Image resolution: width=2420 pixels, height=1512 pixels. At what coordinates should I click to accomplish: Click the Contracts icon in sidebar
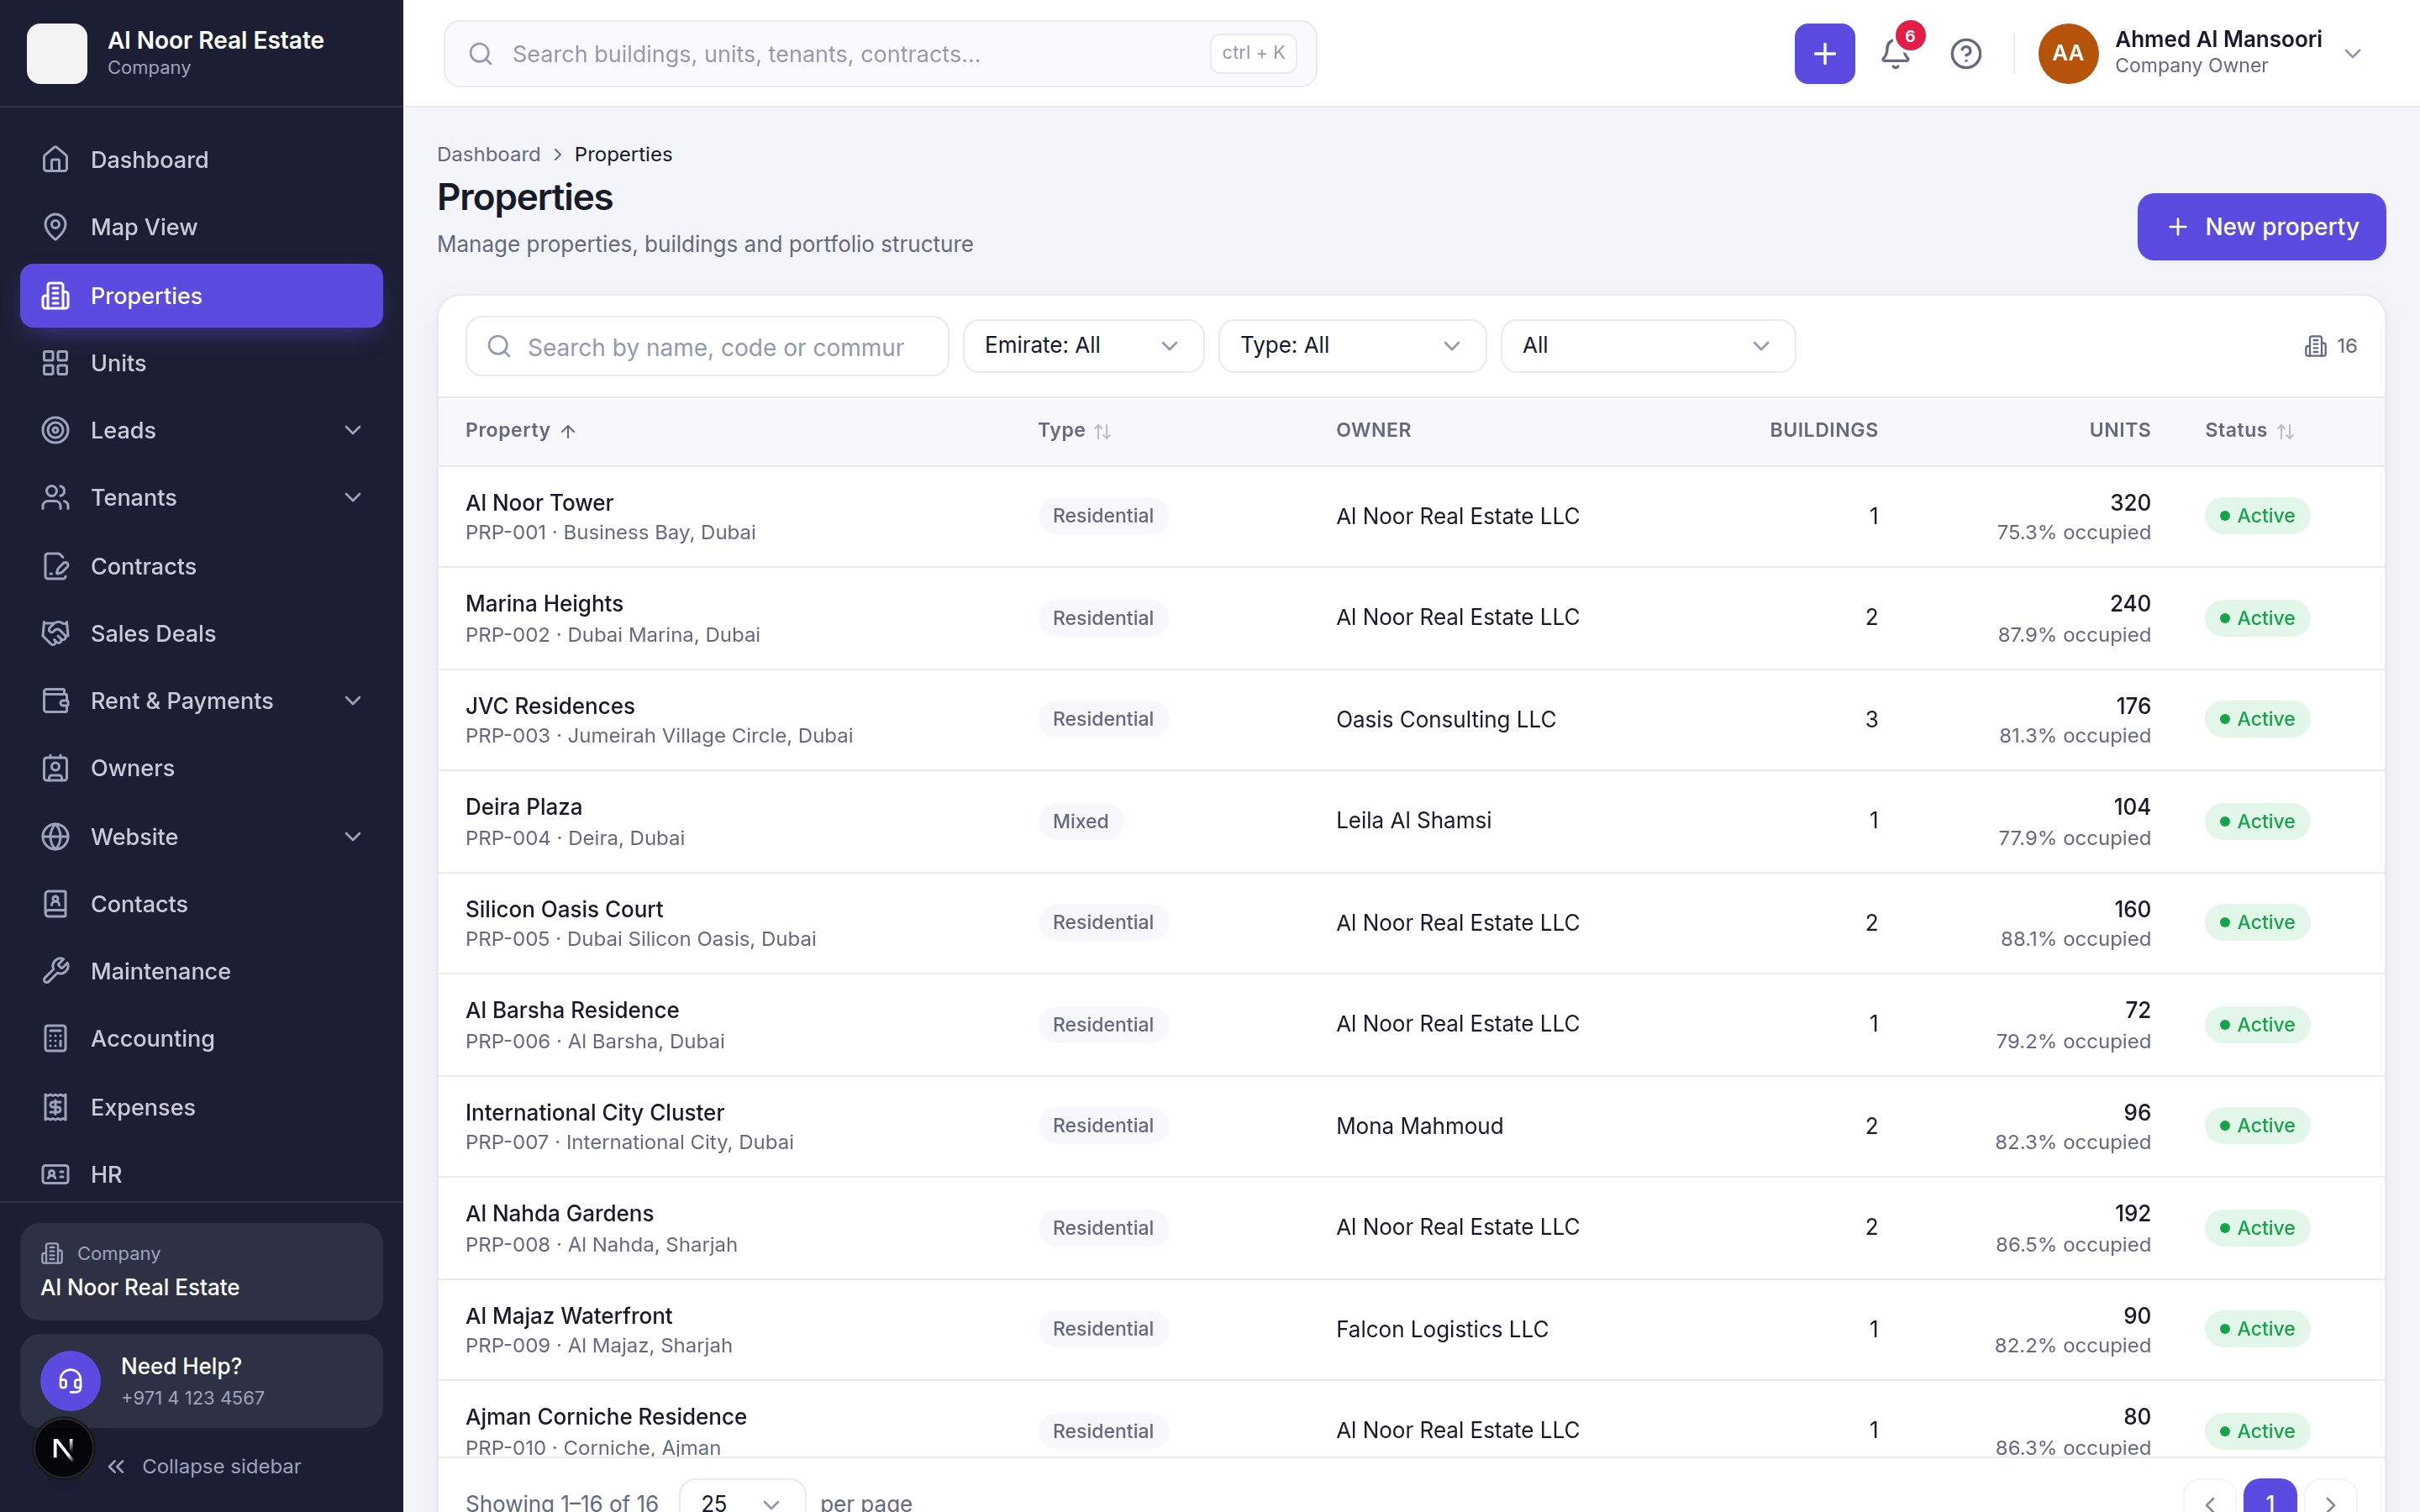tap(56, 566)
